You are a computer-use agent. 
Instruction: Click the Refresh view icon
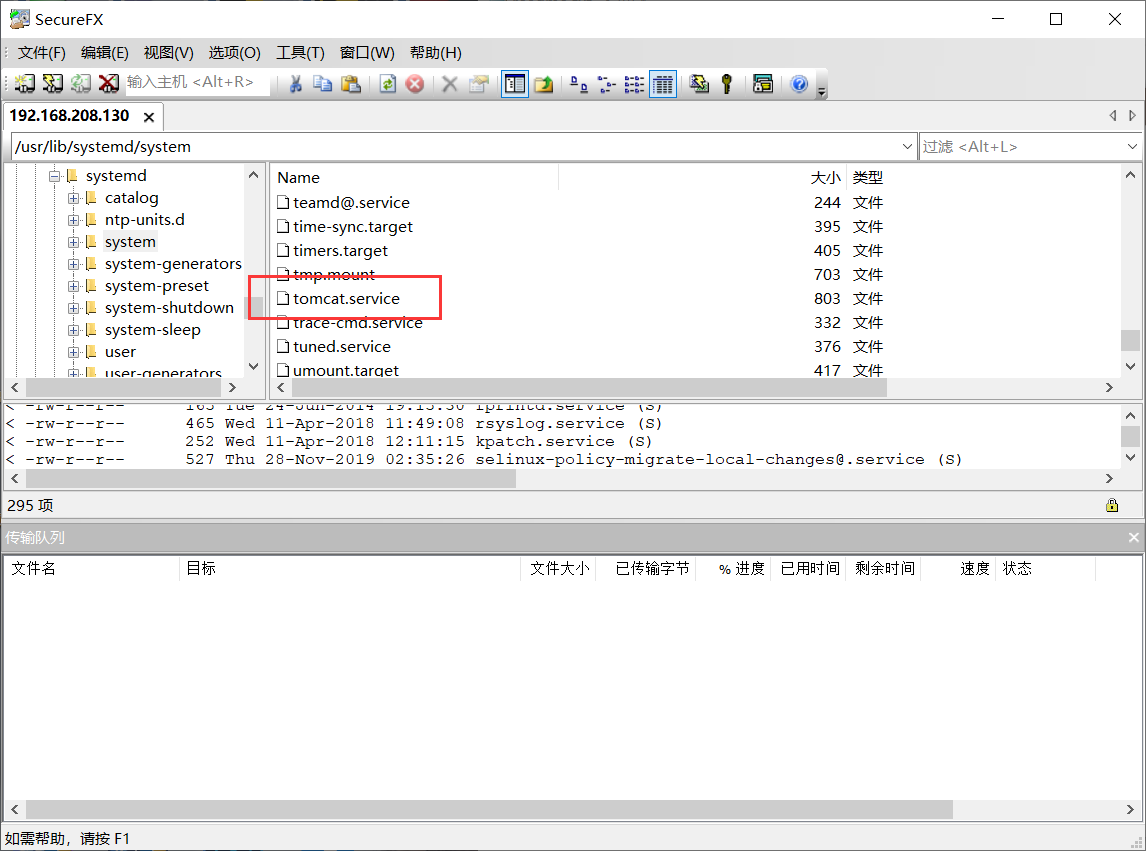pos(388,84)
